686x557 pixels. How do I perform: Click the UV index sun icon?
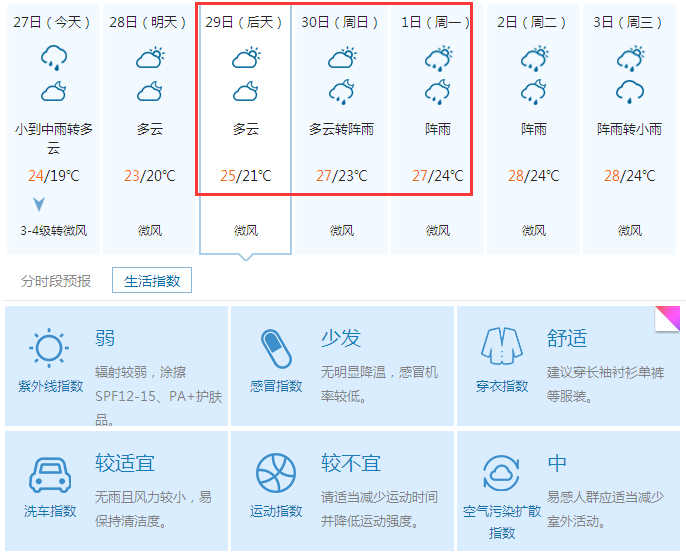(x=49, y=348)
